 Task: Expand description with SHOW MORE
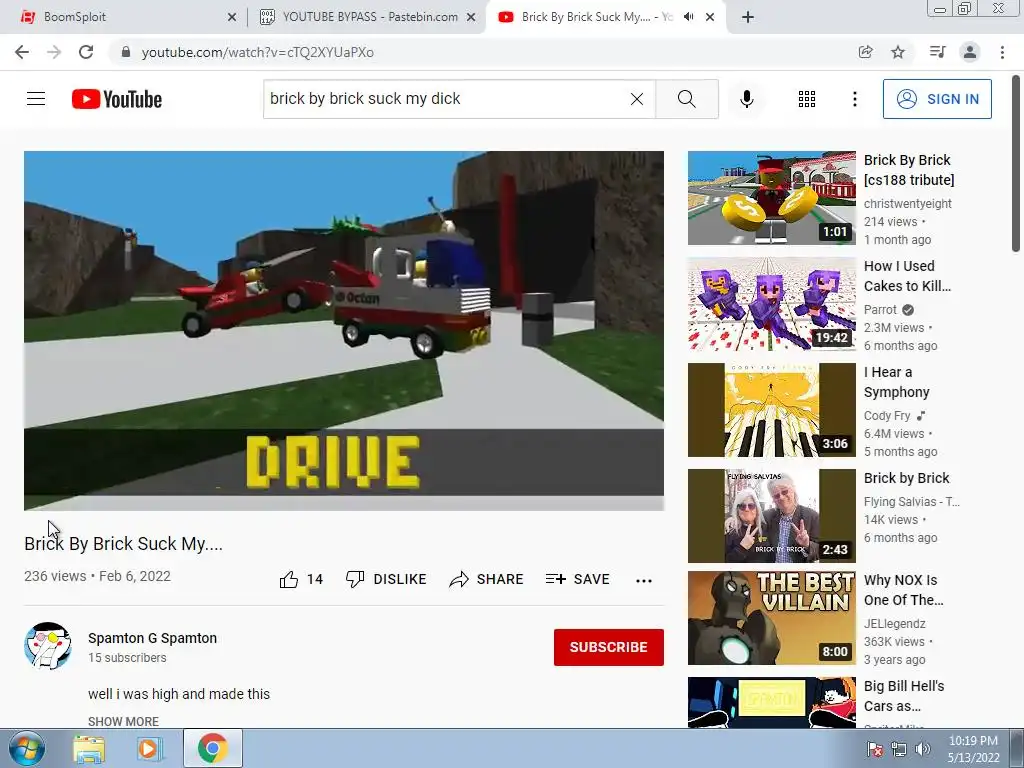123,721
